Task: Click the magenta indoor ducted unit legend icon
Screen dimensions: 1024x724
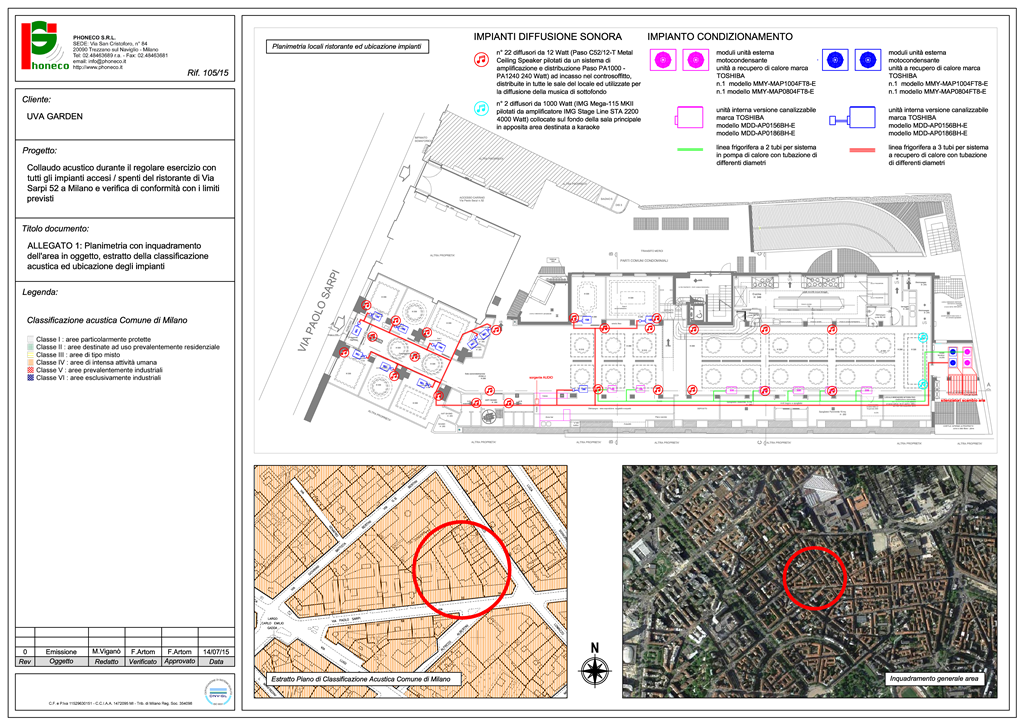Action: (688, 118)
